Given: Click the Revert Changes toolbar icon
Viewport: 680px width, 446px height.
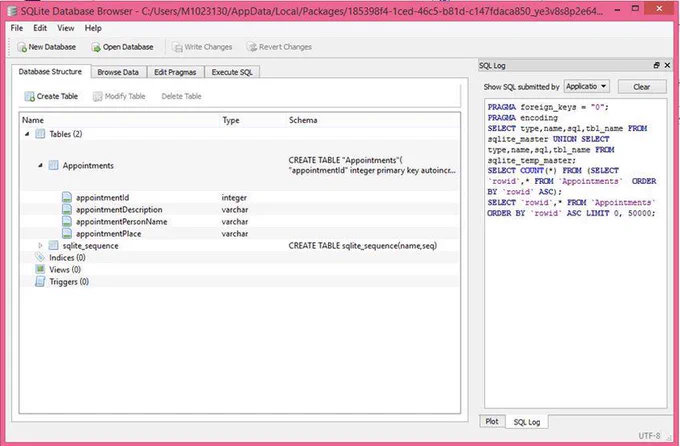Looking at the screenshot, I should (x=252, y=47).
